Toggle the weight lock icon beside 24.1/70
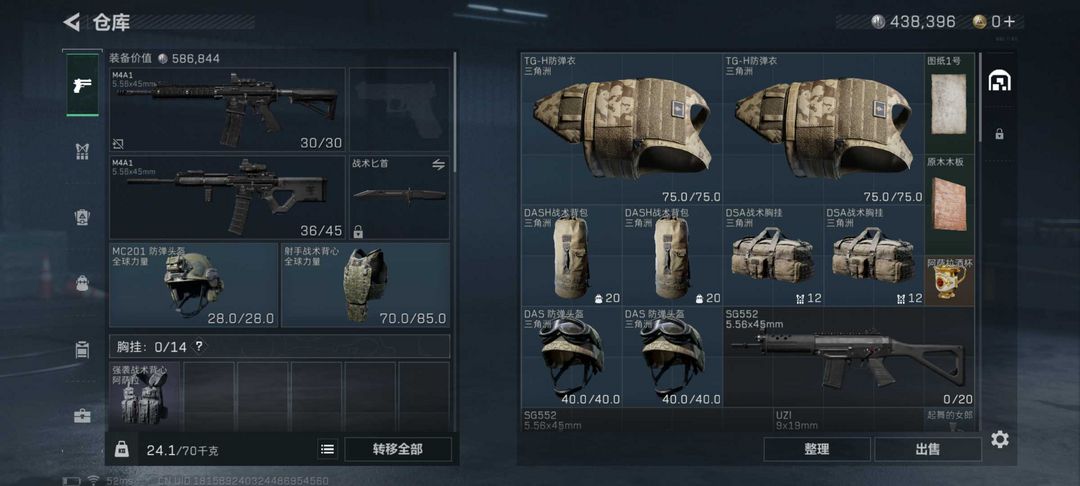Image resolution: width=1080 pixels, height=486 pixels. pyautogui.click(x=121, y=450)
